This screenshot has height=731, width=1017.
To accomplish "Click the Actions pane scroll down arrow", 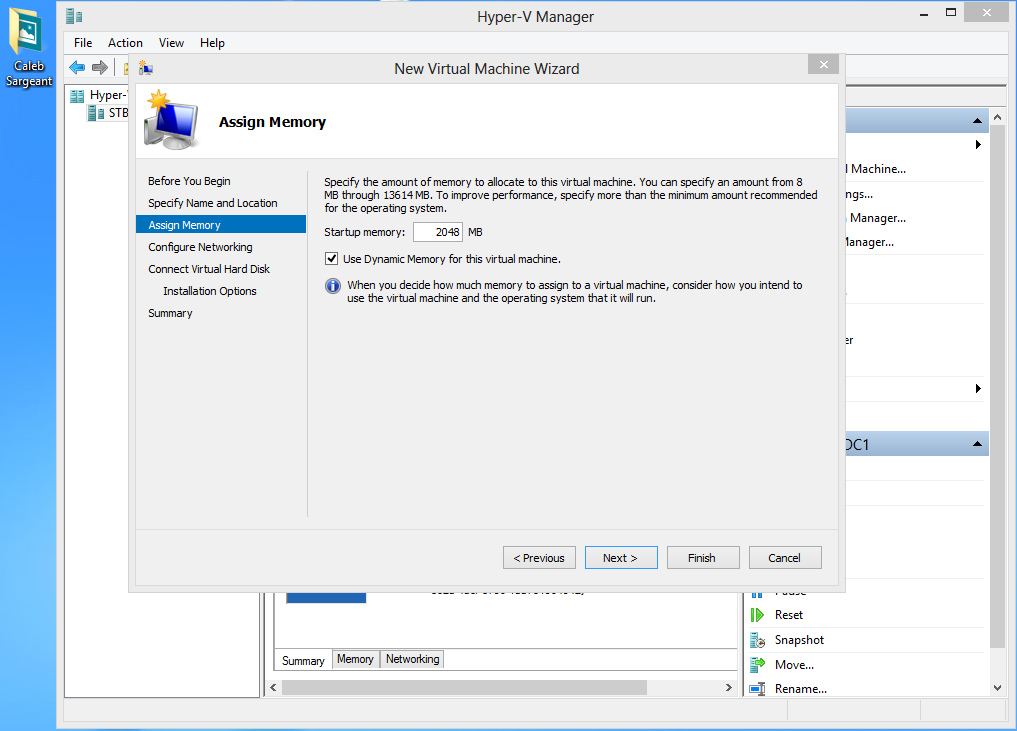I will [998, 688].
